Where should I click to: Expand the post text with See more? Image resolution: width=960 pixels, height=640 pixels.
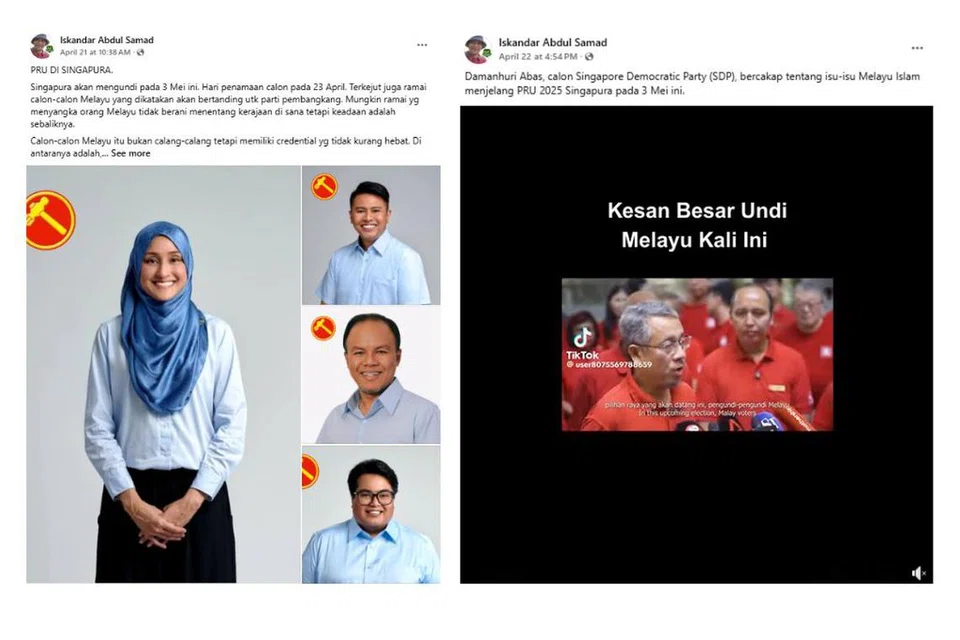coord(130,153)
